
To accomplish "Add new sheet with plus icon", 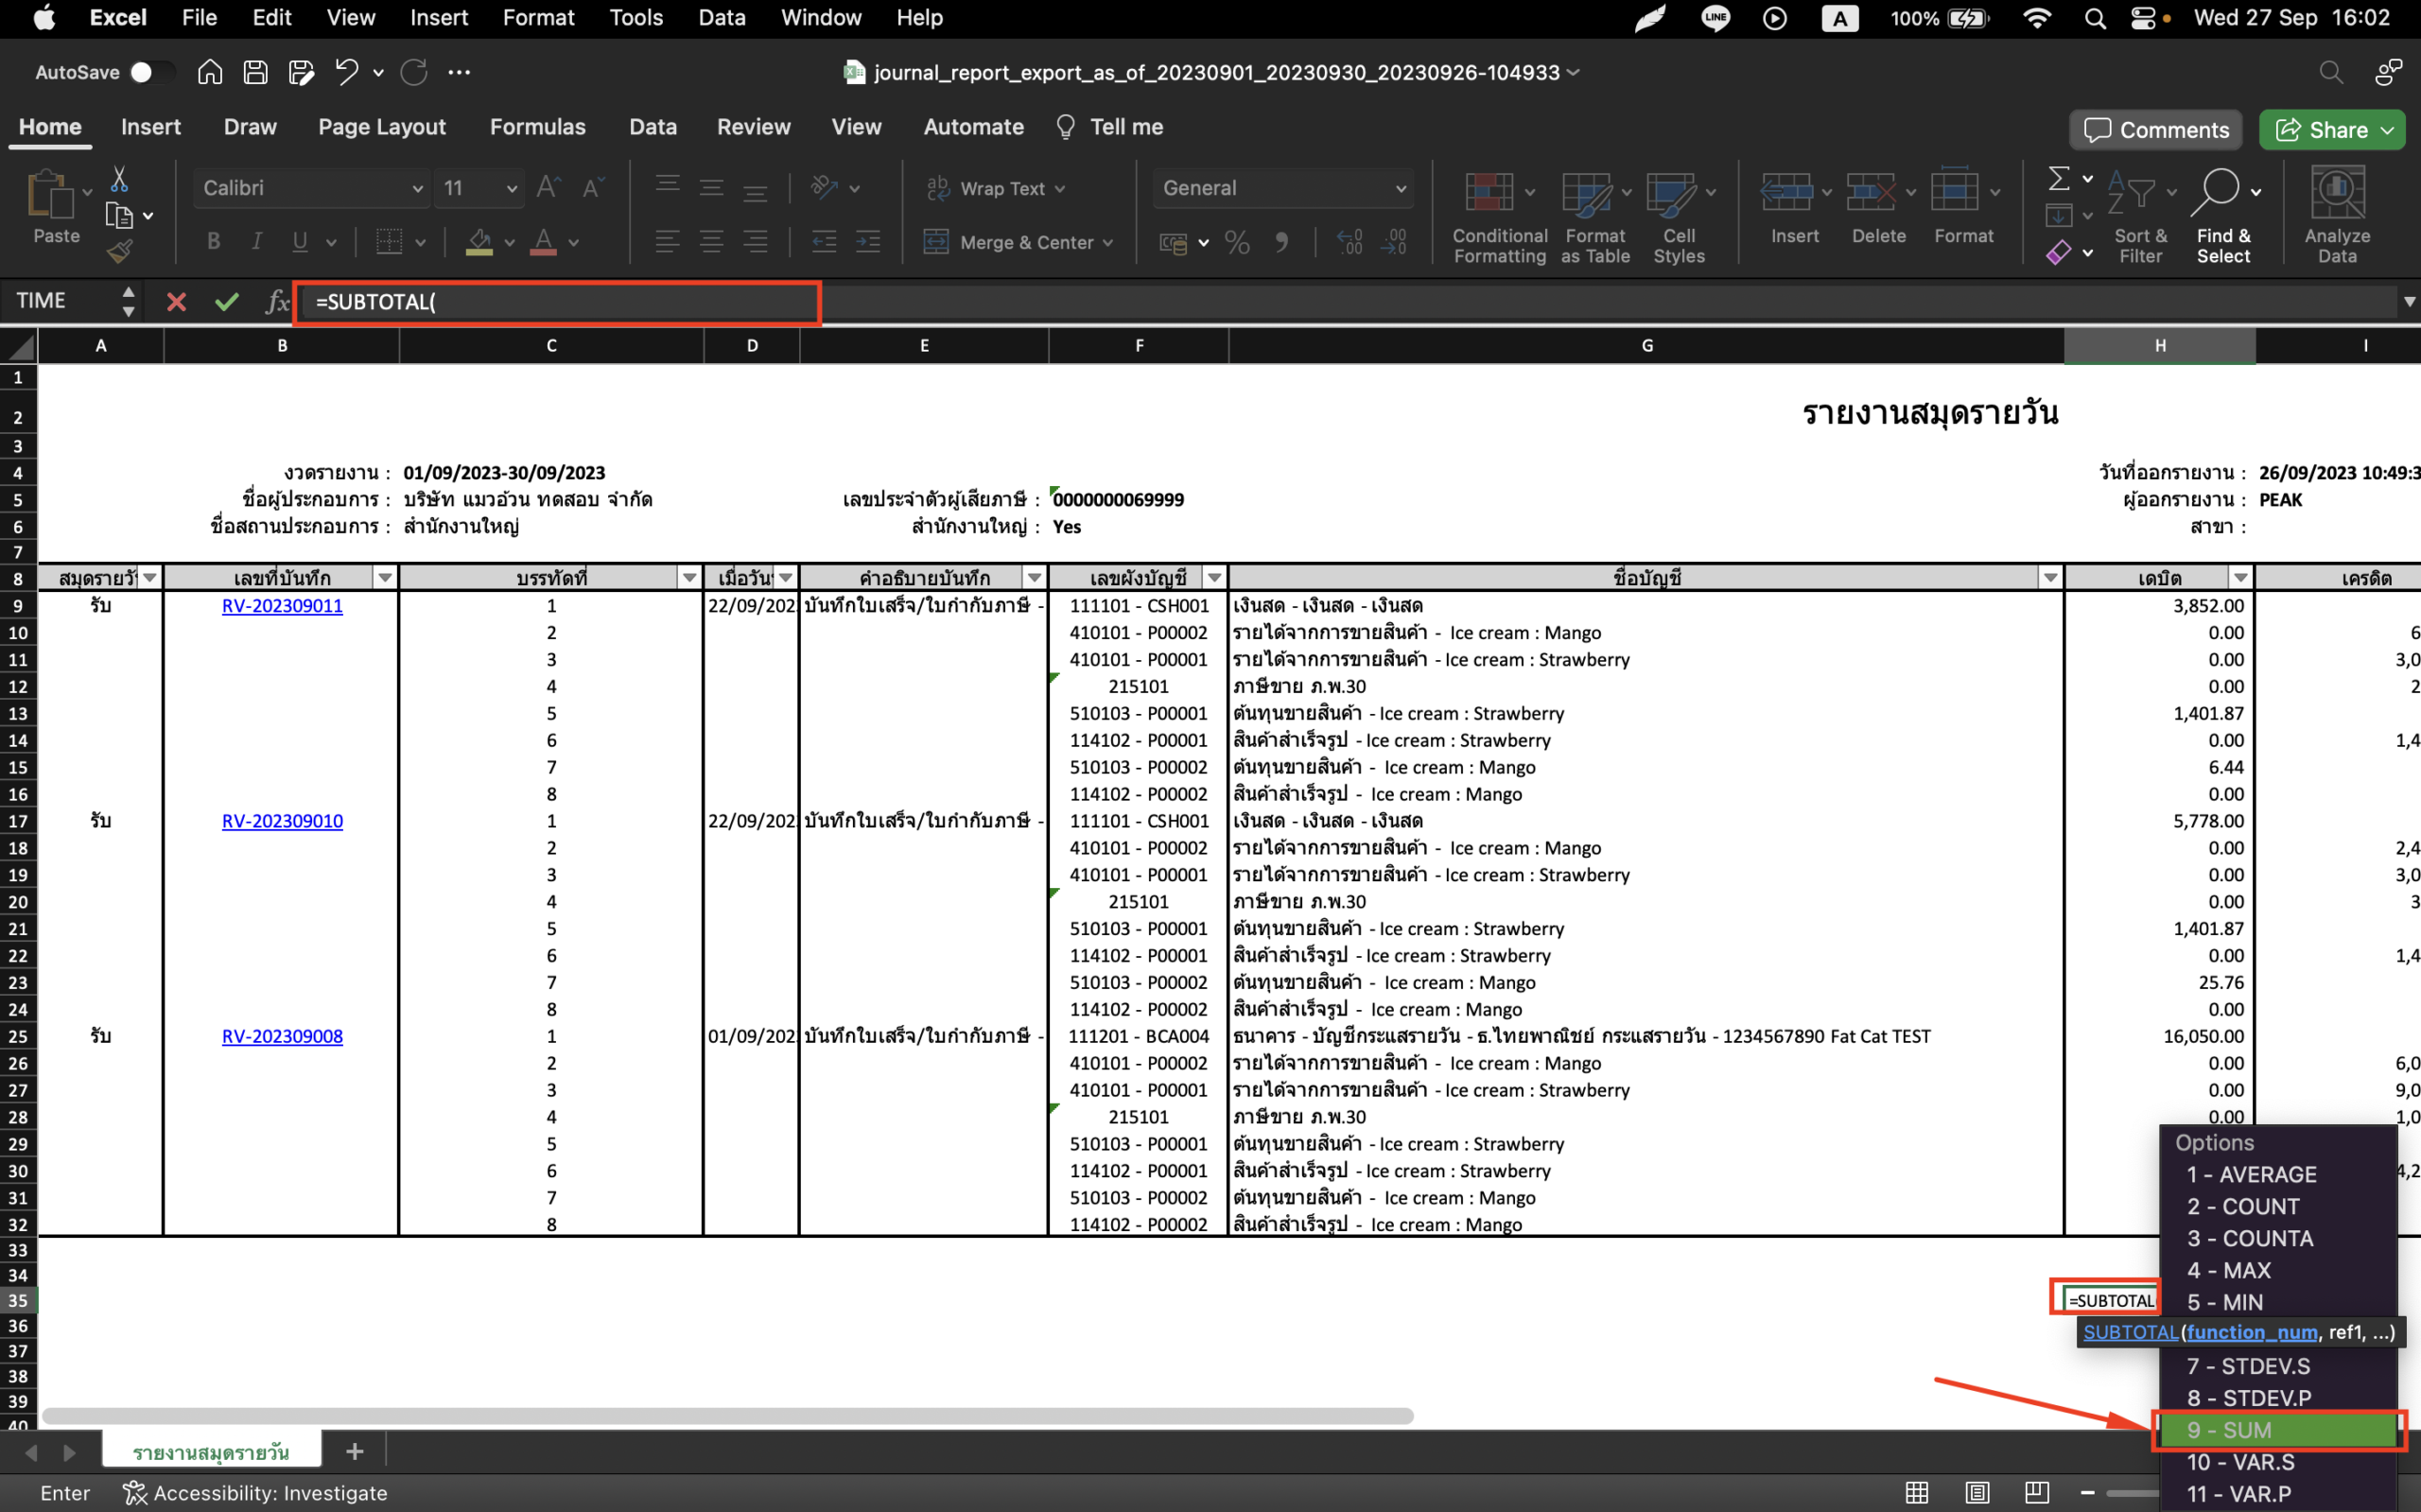I will tap(354, 1451).
